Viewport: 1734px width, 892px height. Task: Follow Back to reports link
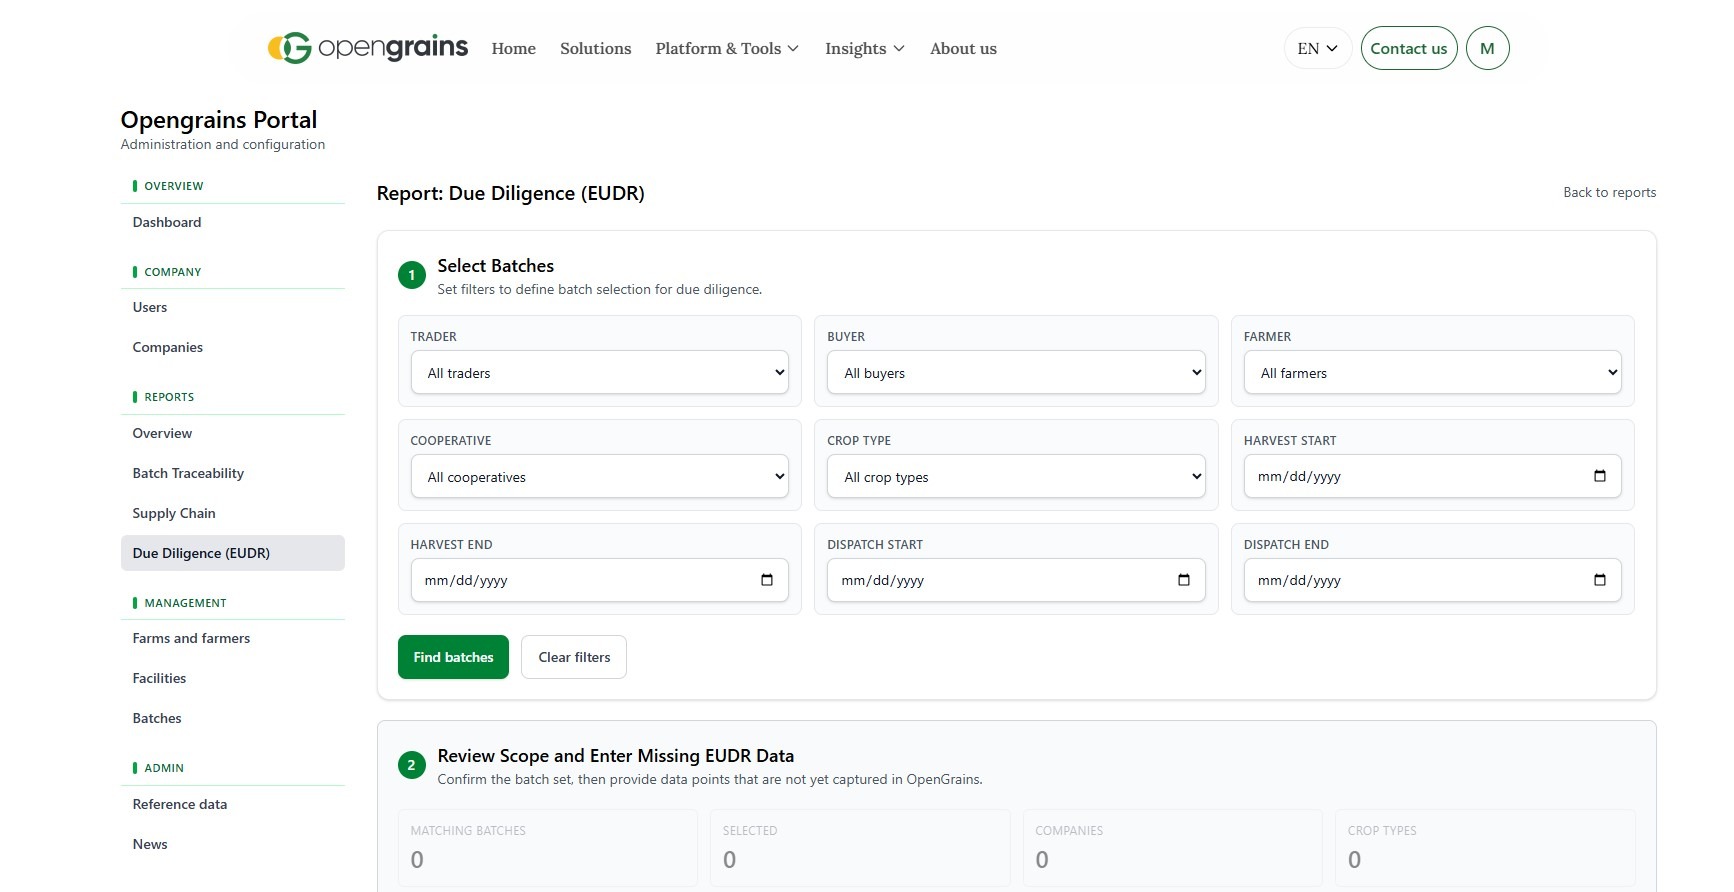(1609, 192)
